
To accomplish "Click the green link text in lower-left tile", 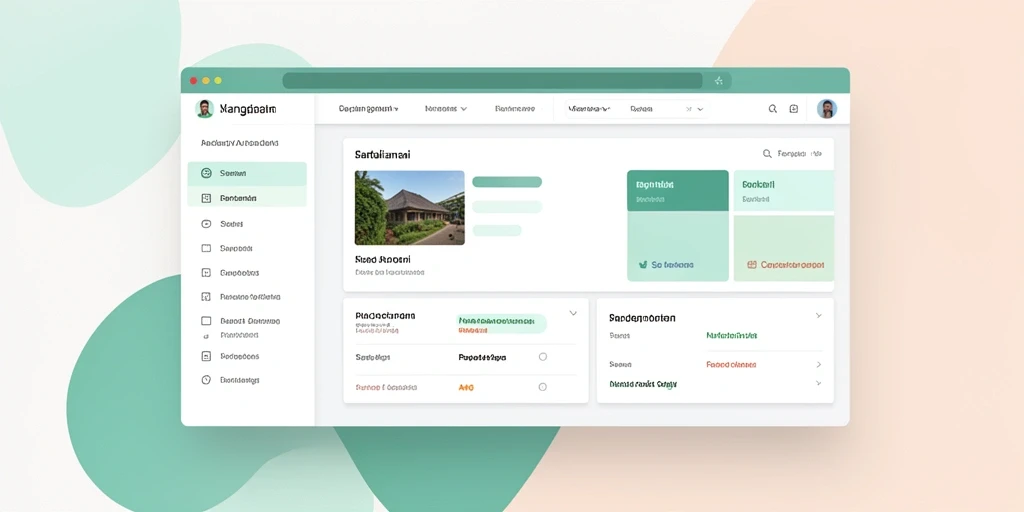I will coord(673,264).
